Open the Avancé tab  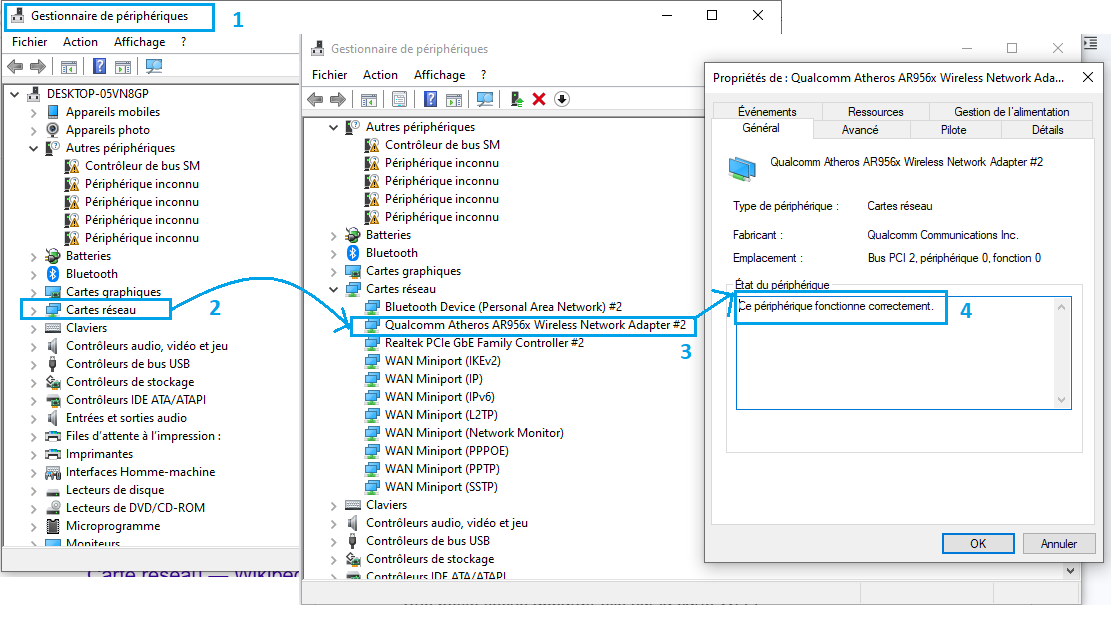pyautogui.click(x=860, y=130)
